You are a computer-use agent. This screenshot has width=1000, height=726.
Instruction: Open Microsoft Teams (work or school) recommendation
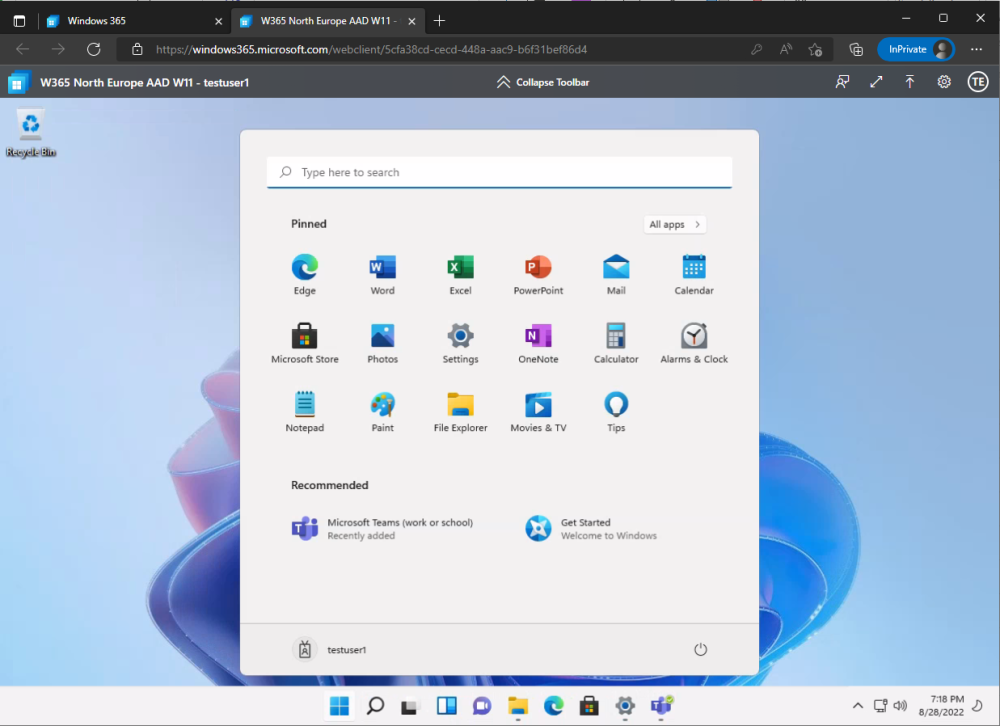[383, 529]
